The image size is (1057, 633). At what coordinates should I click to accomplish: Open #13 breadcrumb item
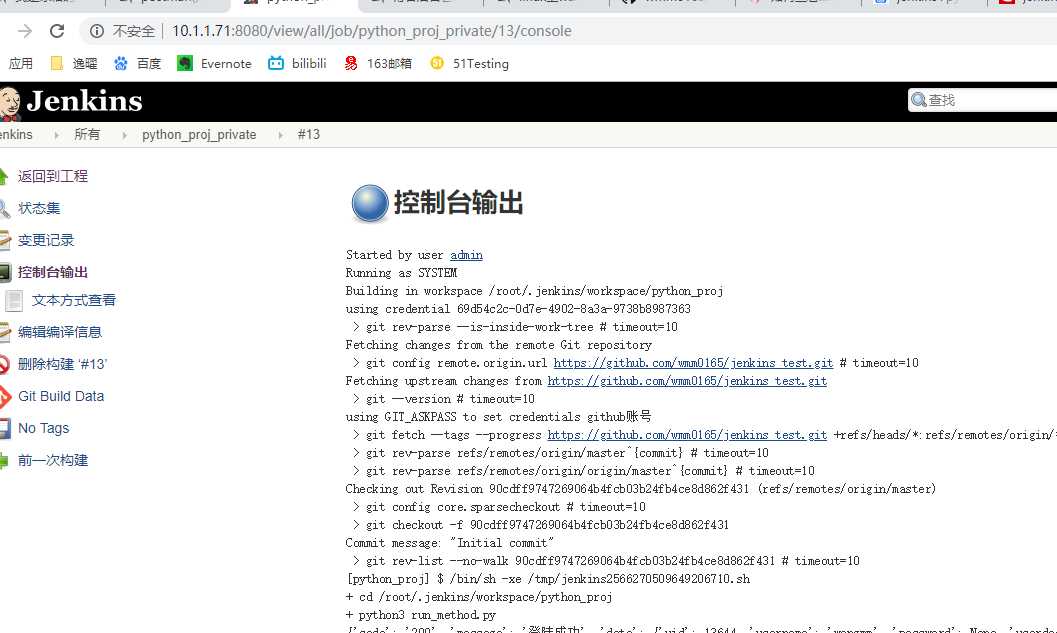(309, 135)
